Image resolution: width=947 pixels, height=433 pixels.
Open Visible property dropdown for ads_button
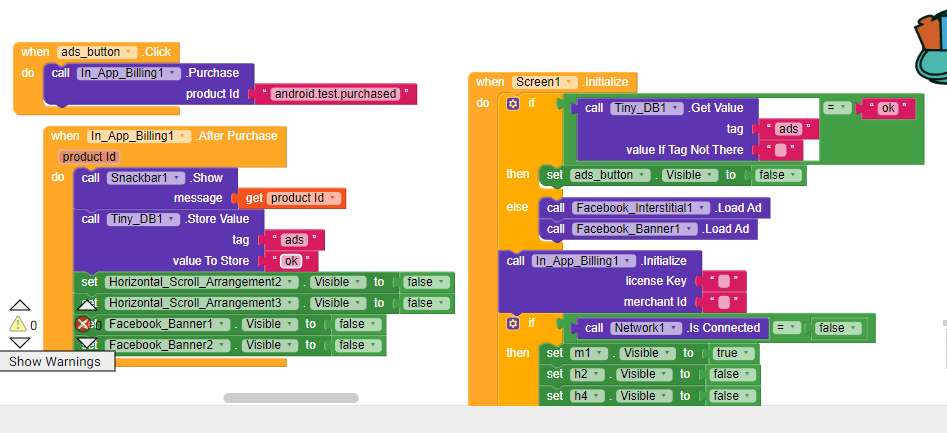[689, 175]
